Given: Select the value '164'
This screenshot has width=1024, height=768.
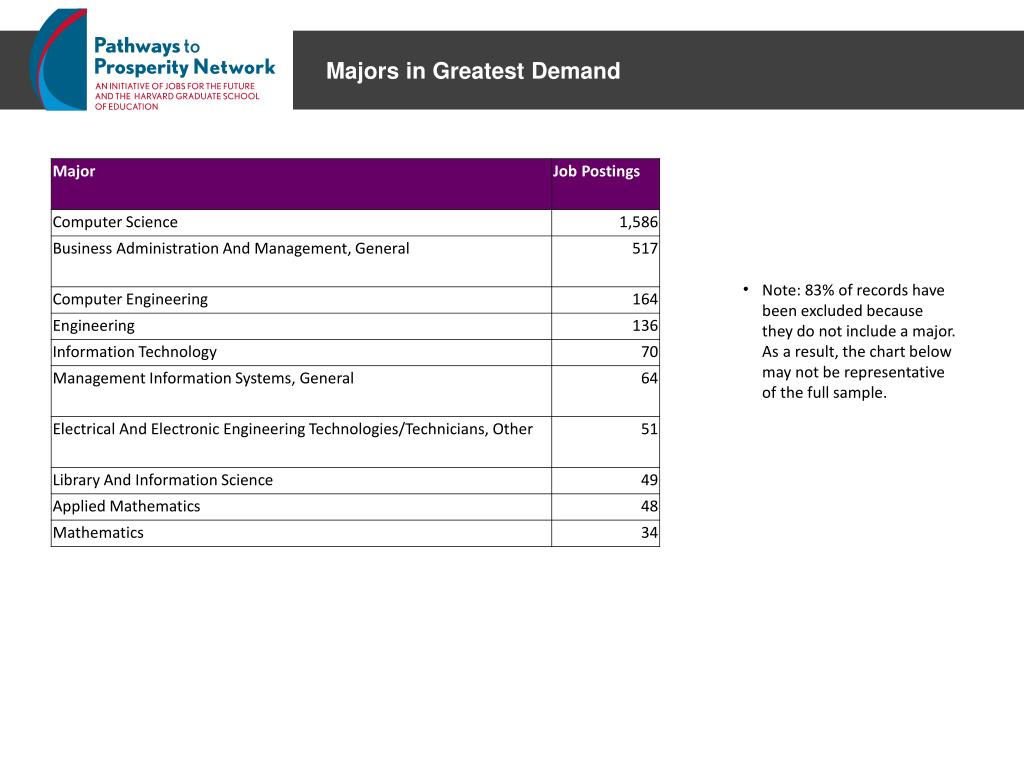Looking at the screenshot, I should pos(645,299).
